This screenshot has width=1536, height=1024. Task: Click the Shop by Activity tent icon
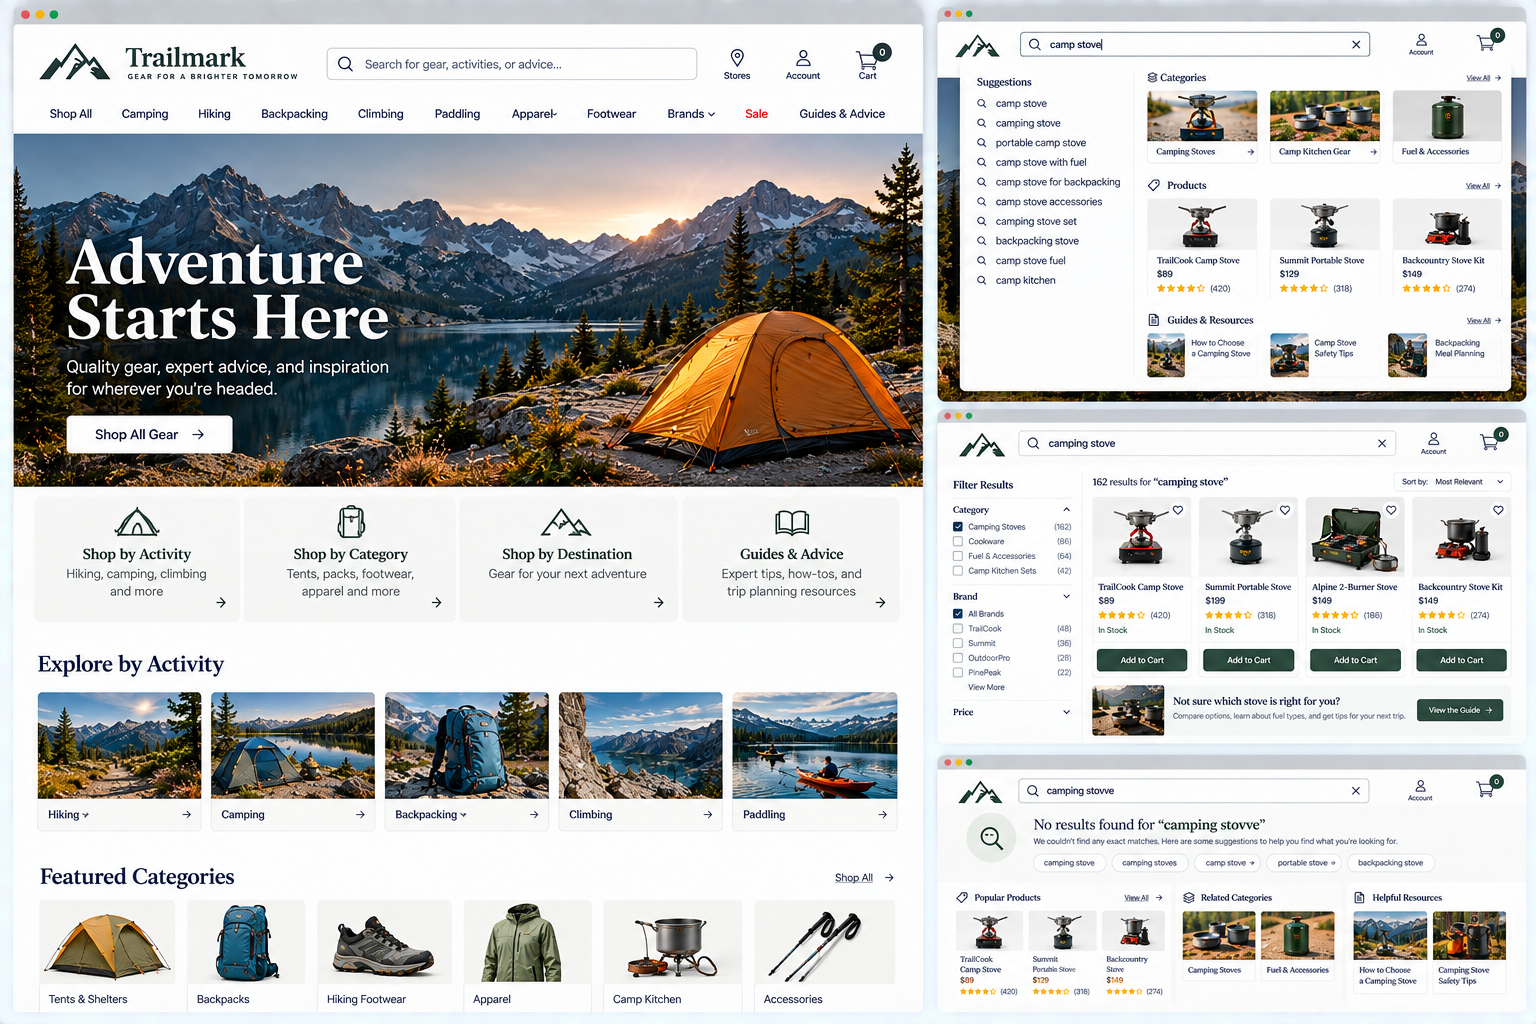click(x=137, y=522)
